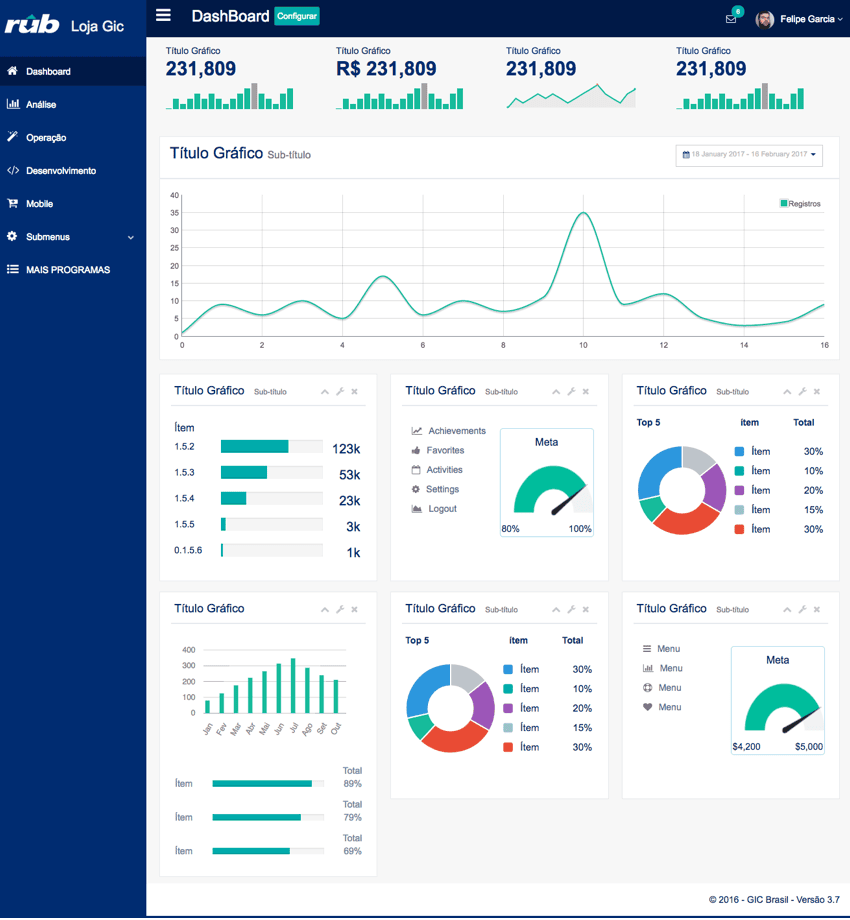This screenshot has width=850, height=920.
Task: Click the Mobile cart icon in the sidebar
Action: (x=12, y=204)
